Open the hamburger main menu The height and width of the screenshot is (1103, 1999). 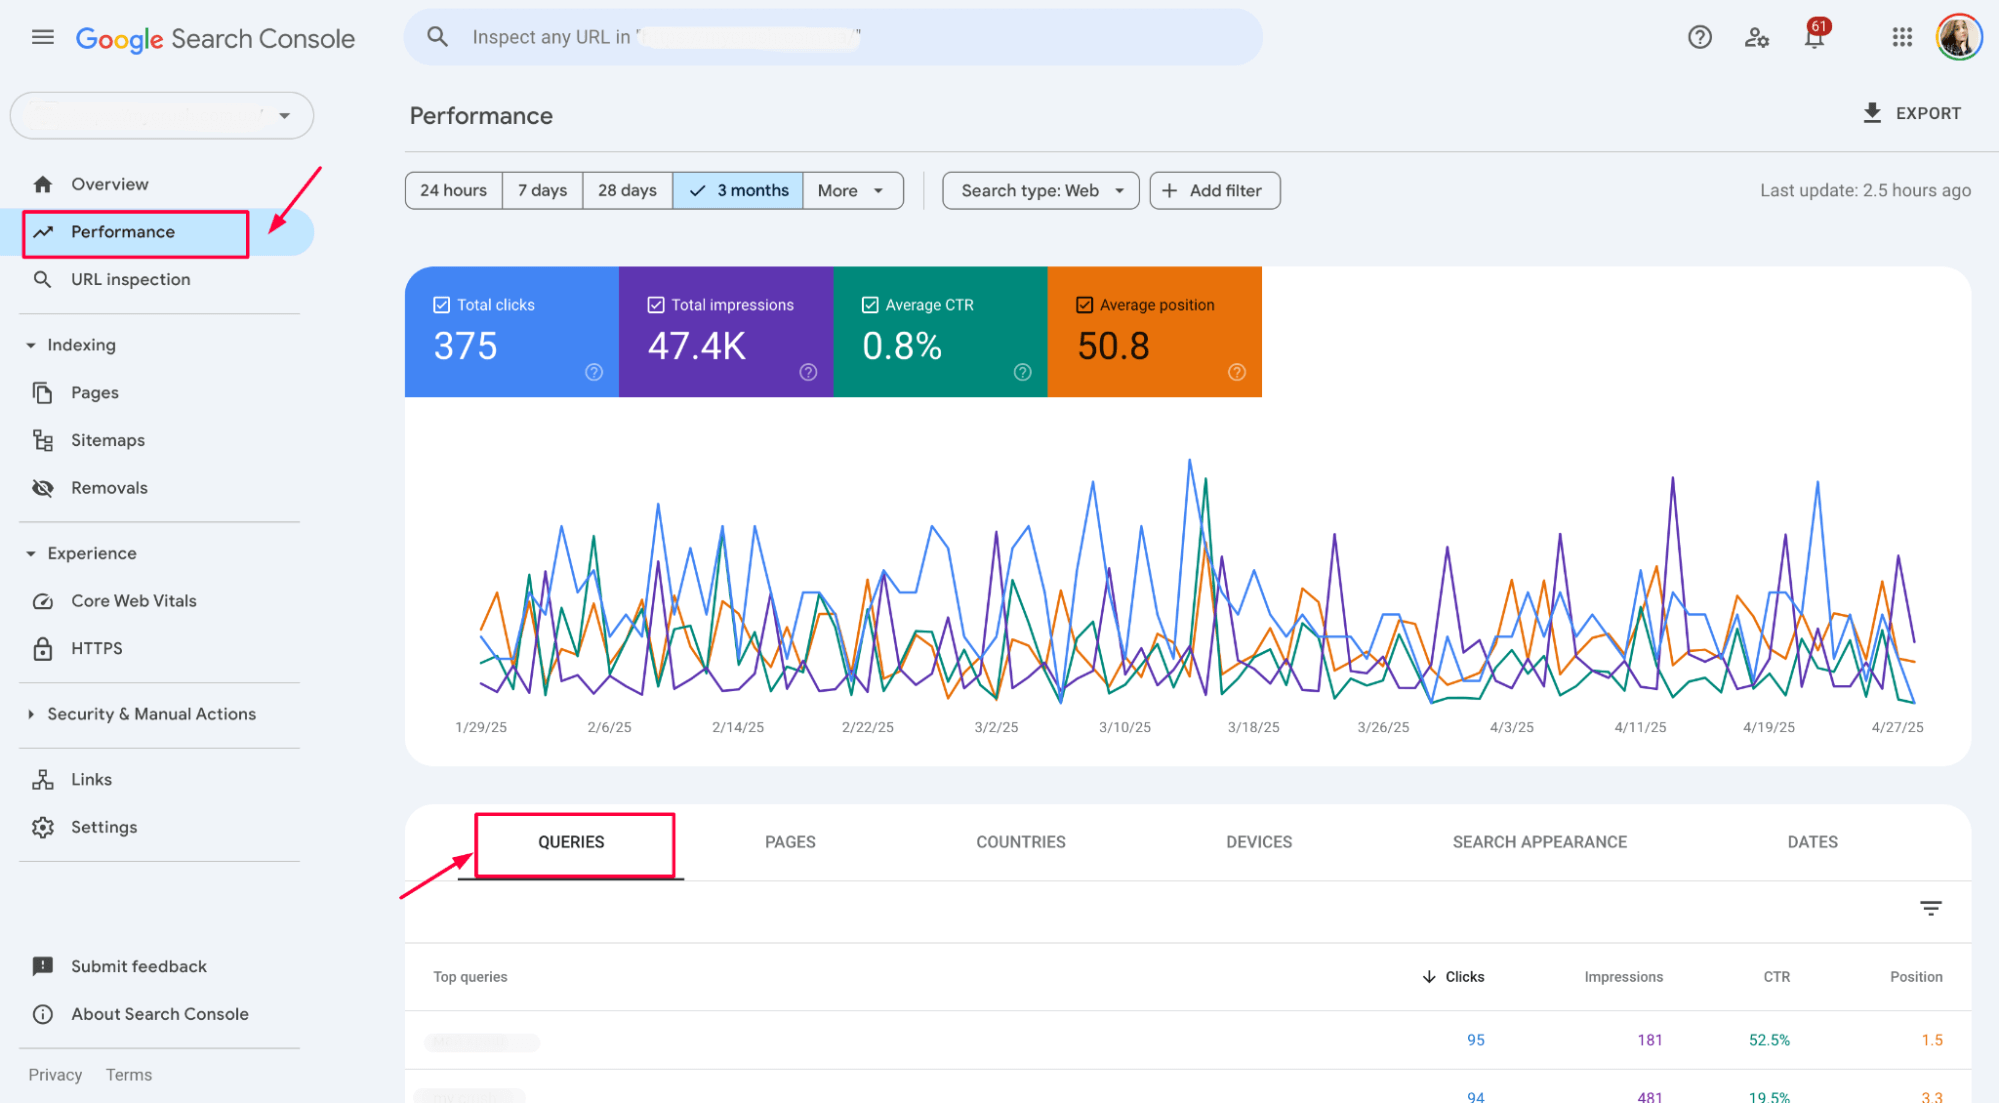[x=43, y=38]
